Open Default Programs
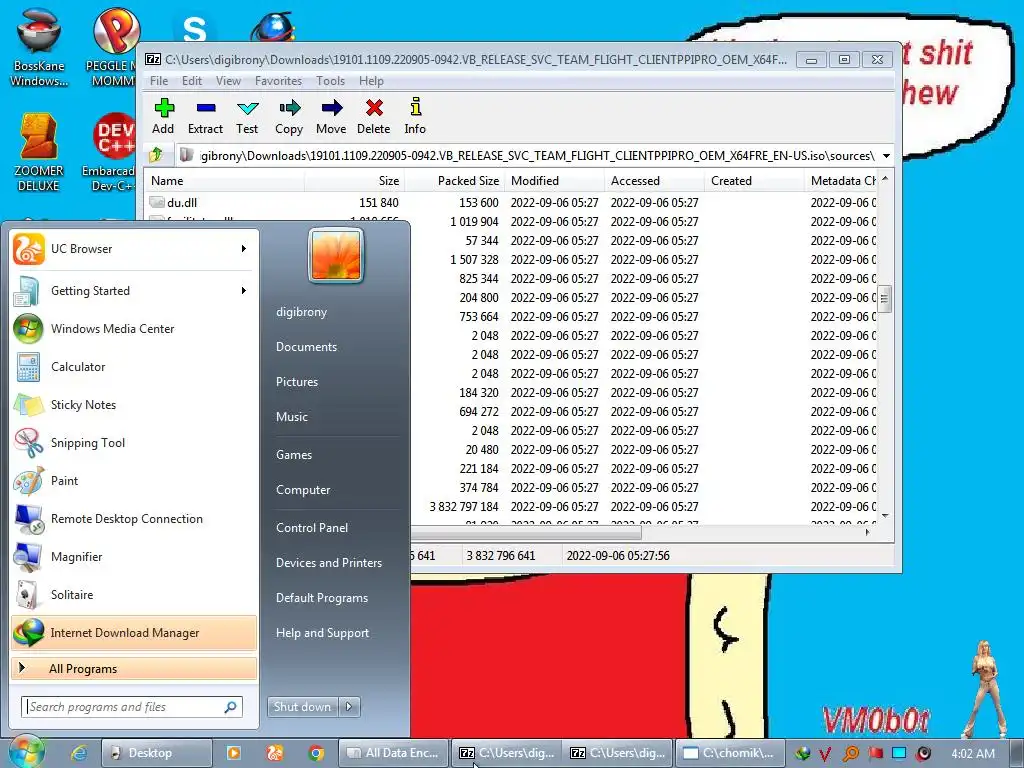The image size is (1024, 768). pos(321,598)
